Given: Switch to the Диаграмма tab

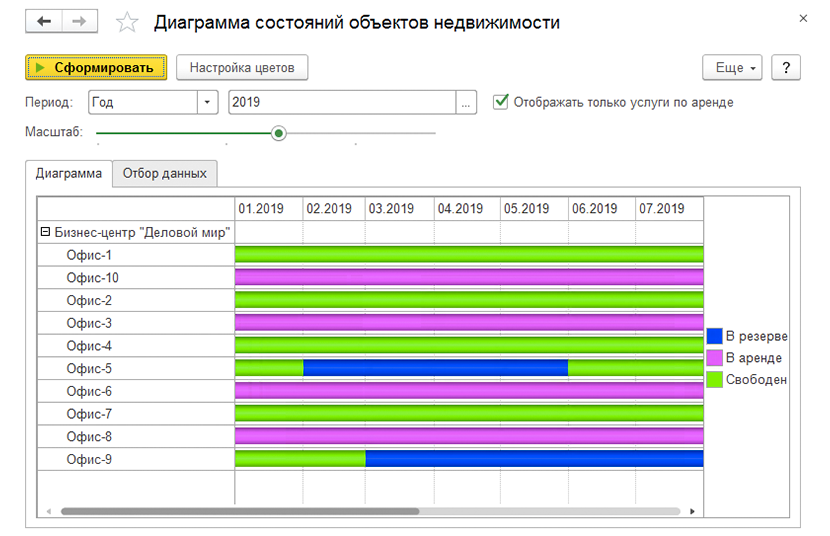Looking at the screenshot, I should point(69,174).
